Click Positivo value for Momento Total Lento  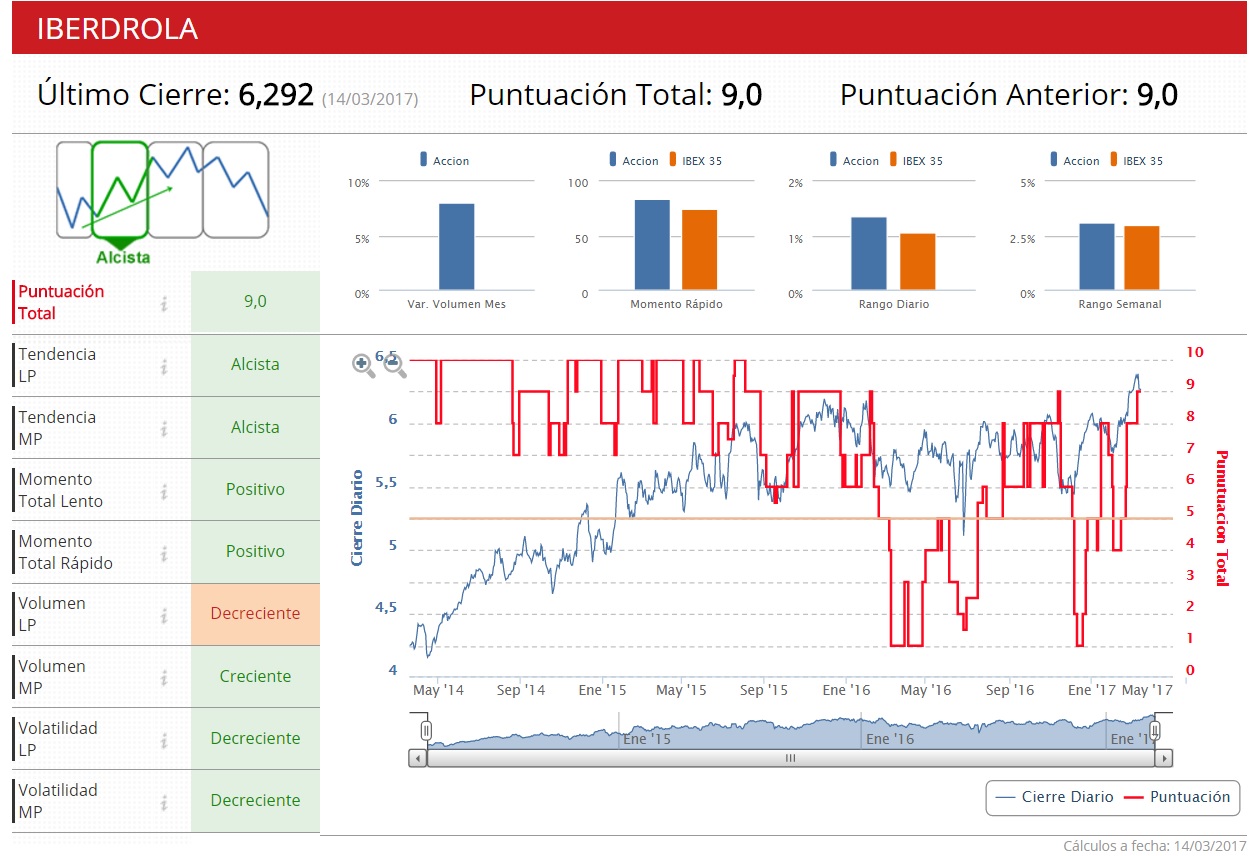pos(255,489)
